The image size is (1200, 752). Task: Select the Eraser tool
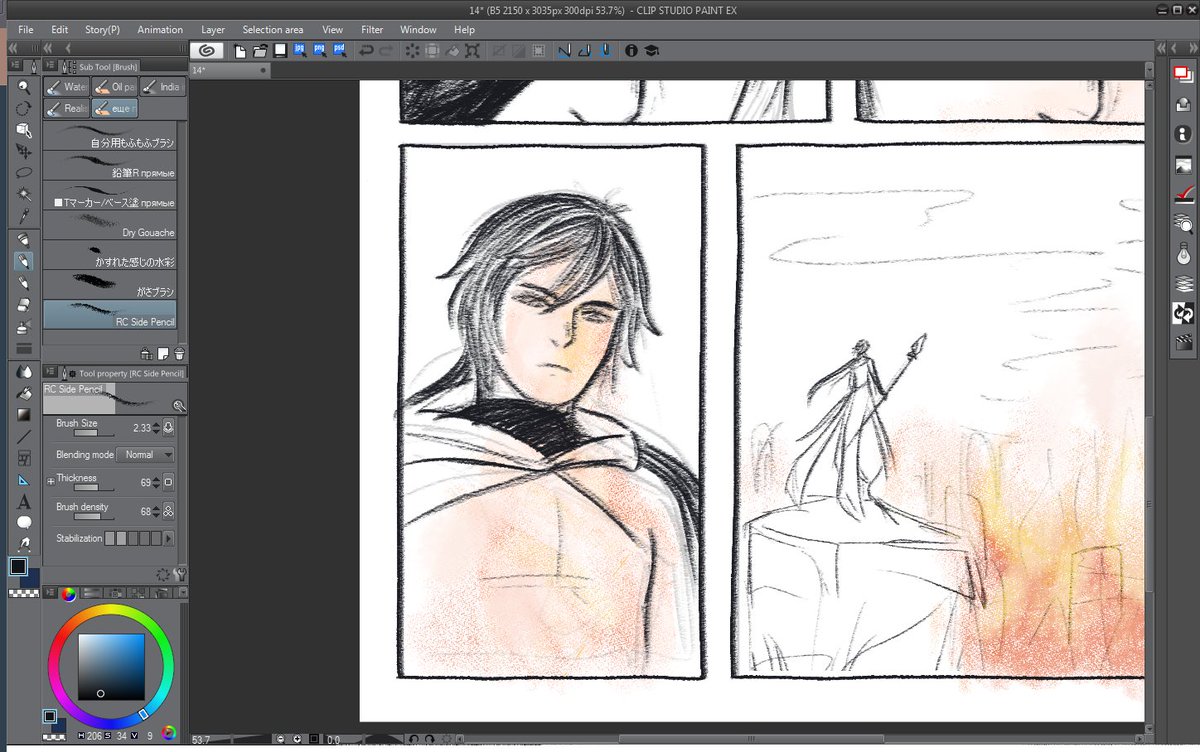[24, 305]
